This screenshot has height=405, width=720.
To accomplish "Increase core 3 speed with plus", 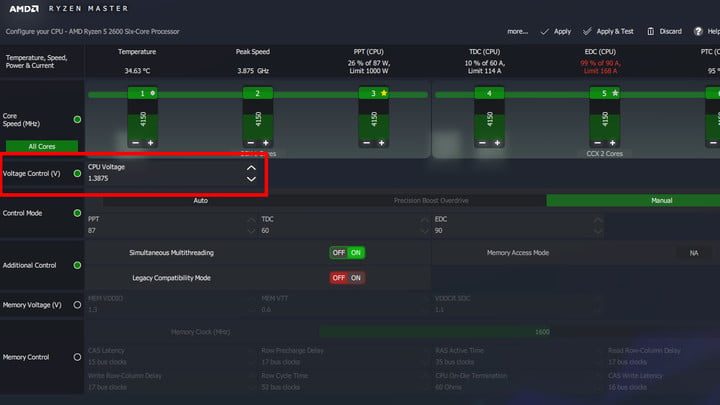I will click(382, 143).
